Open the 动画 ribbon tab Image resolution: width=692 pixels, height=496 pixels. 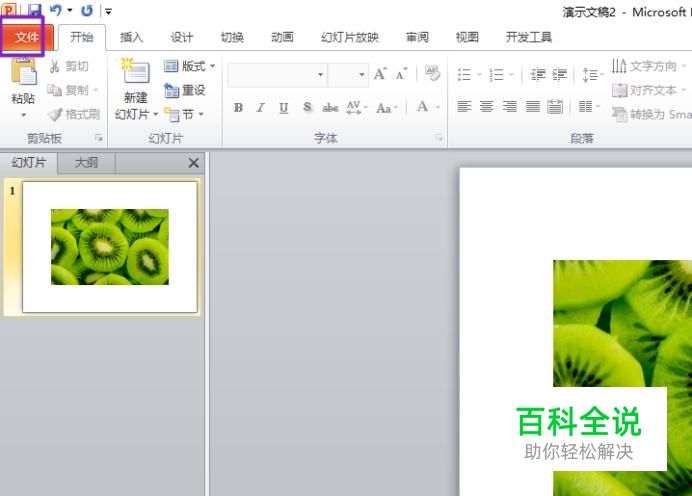tap(282, 38)
